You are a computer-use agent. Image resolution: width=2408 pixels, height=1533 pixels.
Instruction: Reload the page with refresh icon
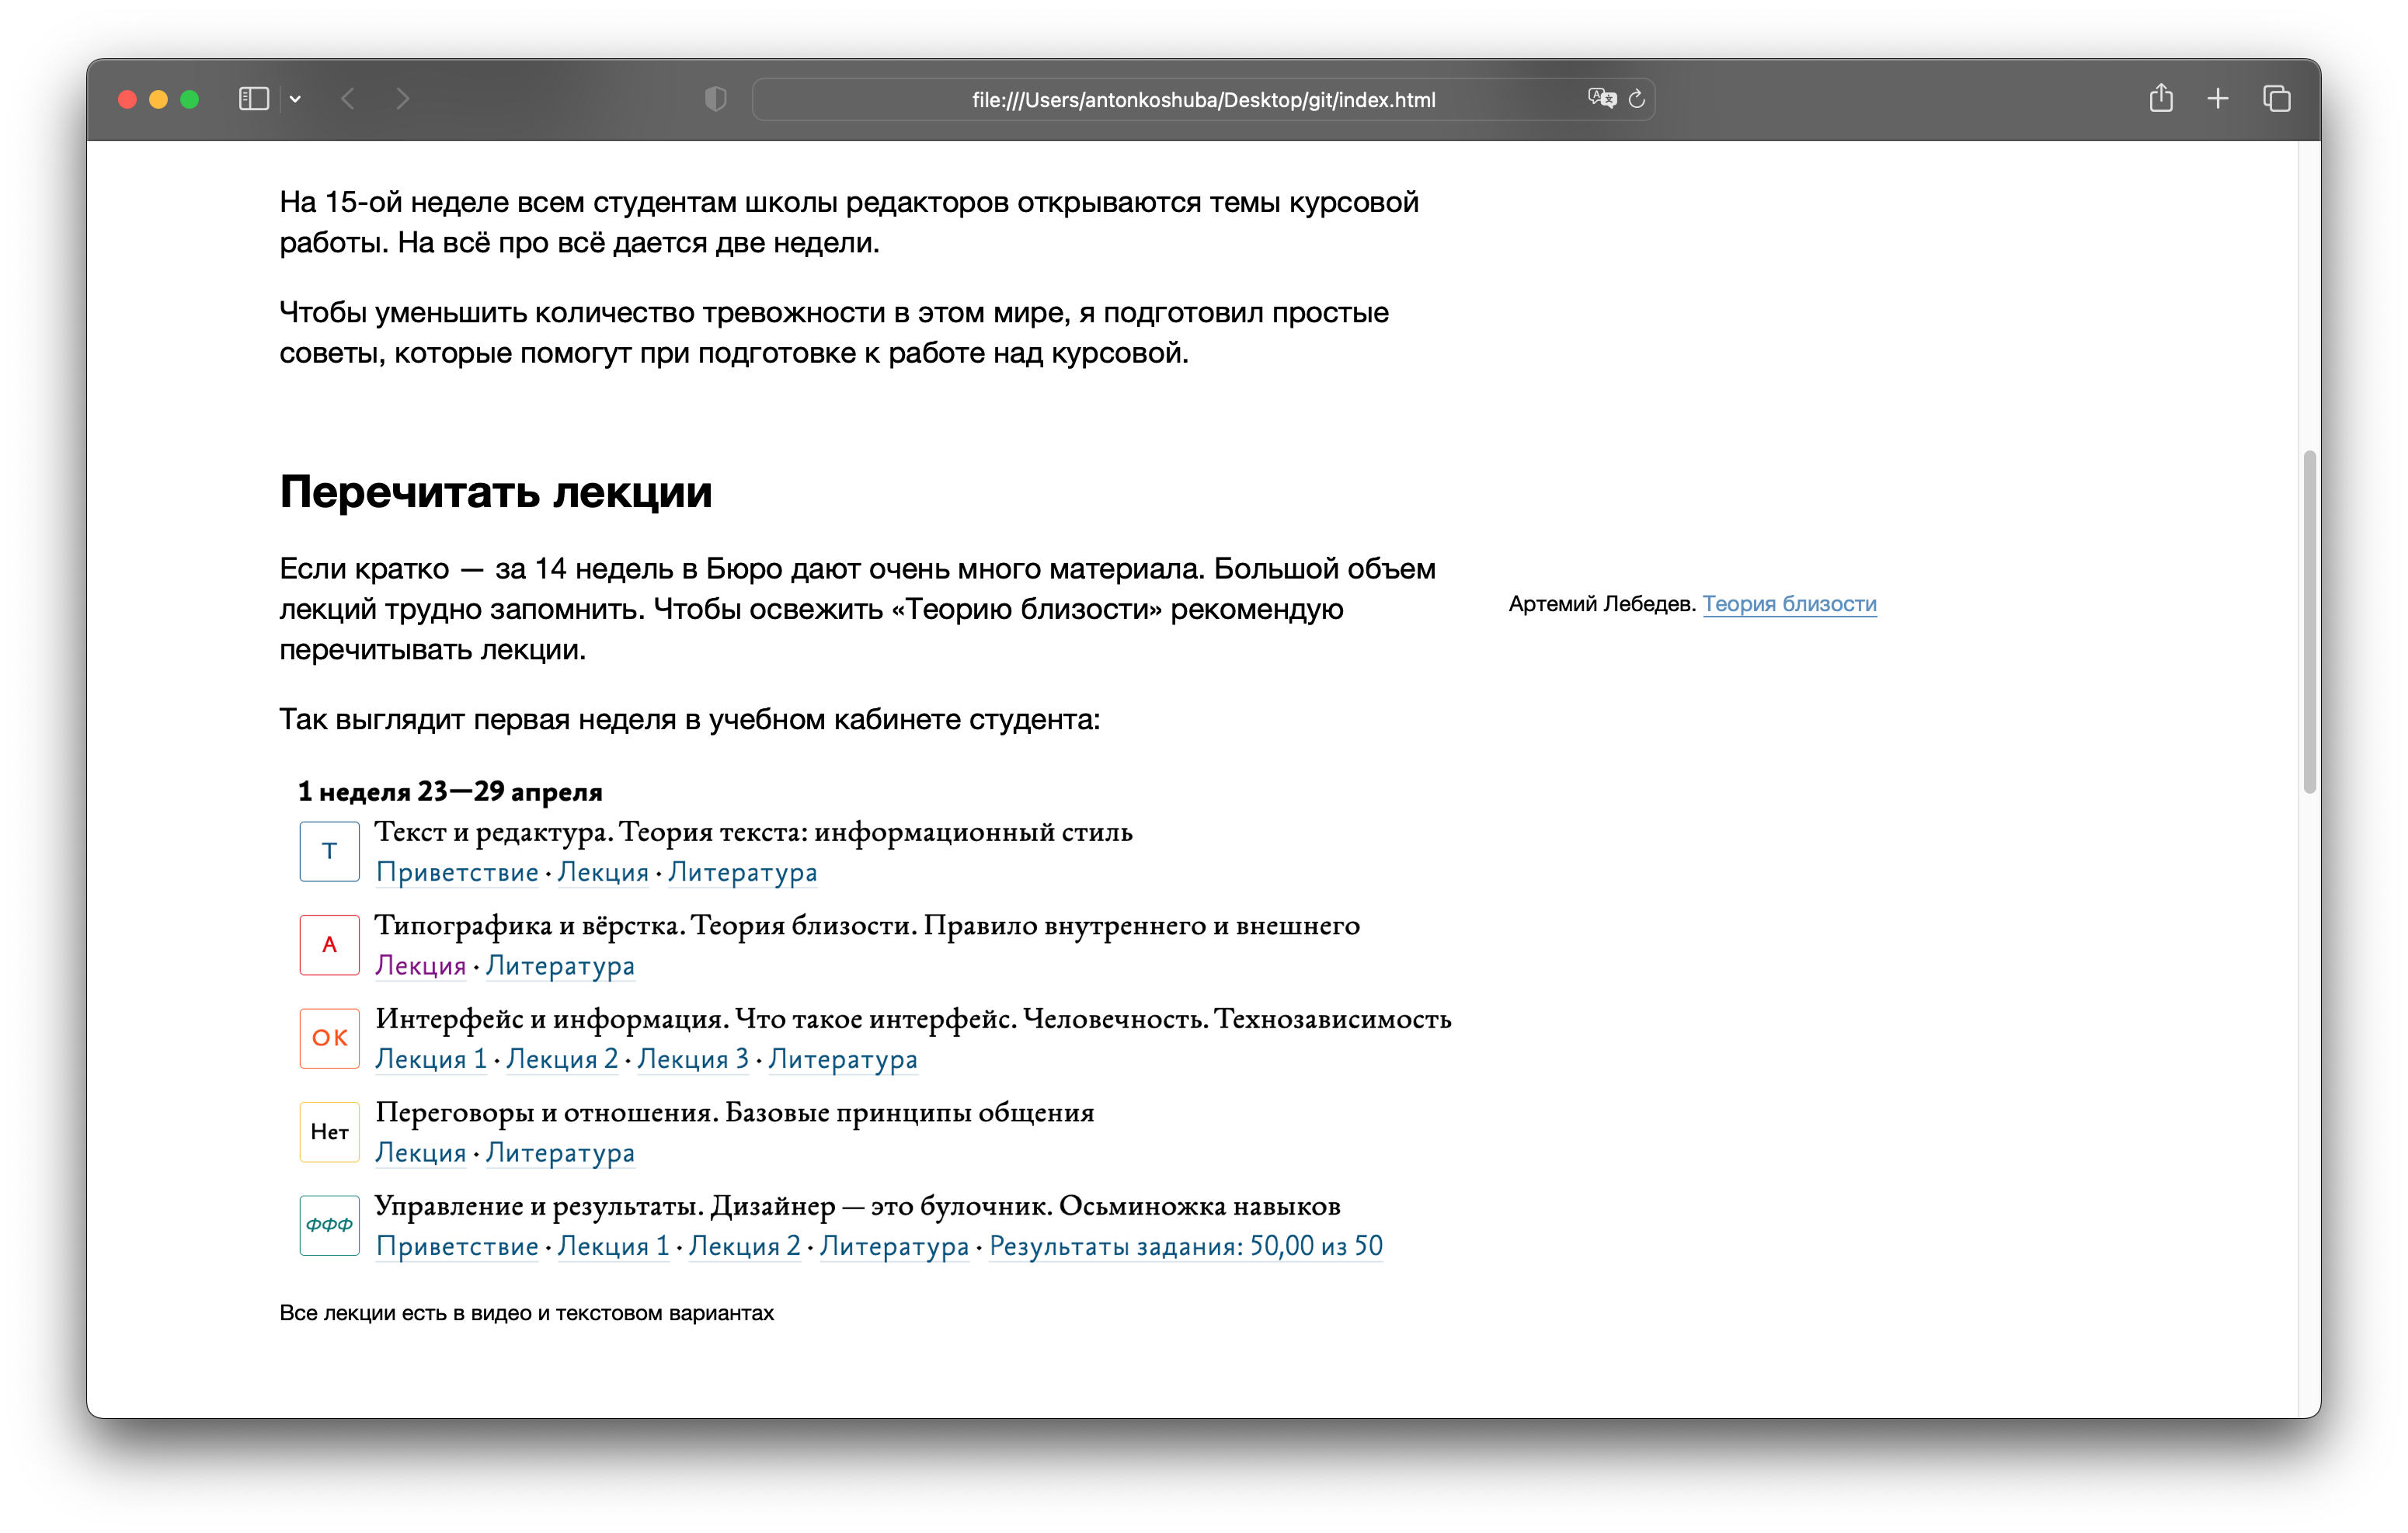(x=1637, y=99)
